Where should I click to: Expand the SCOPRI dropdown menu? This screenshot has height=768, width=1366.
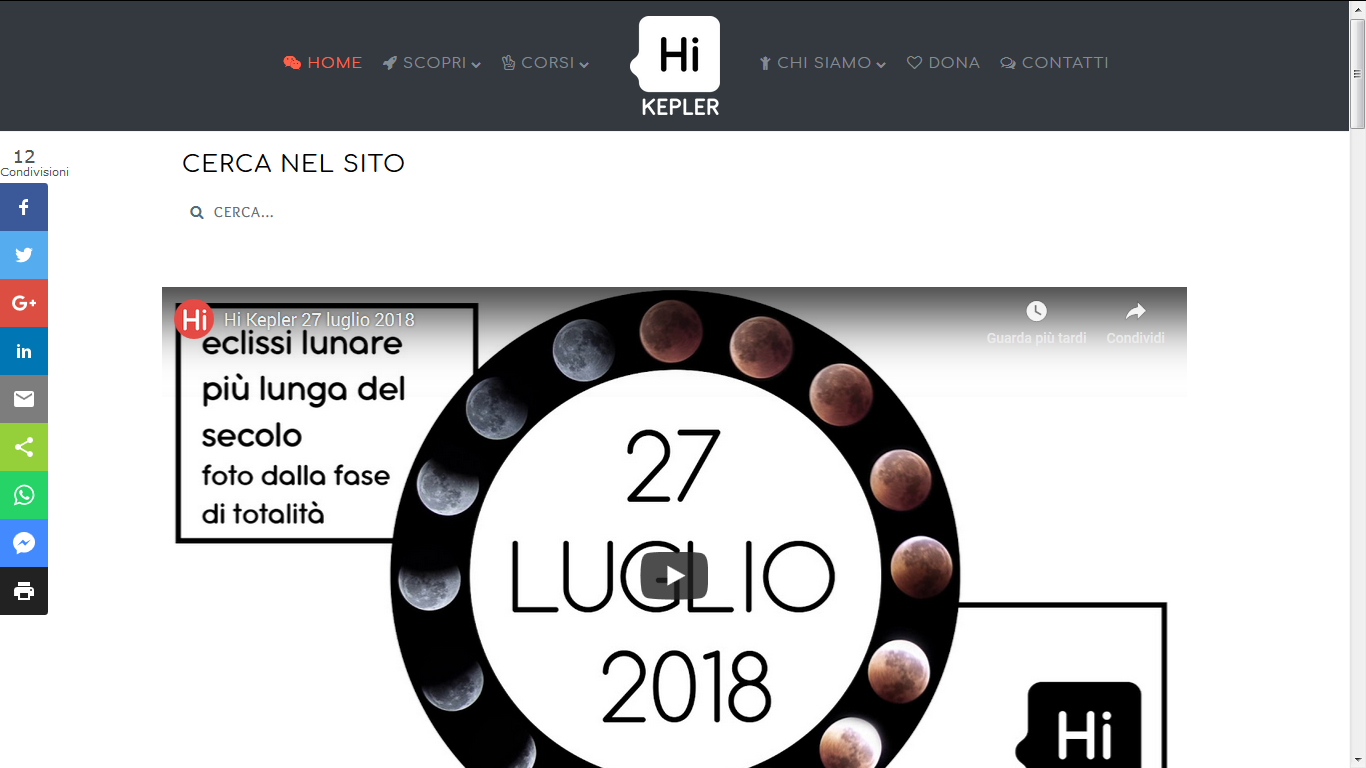[x=432, y=63]
